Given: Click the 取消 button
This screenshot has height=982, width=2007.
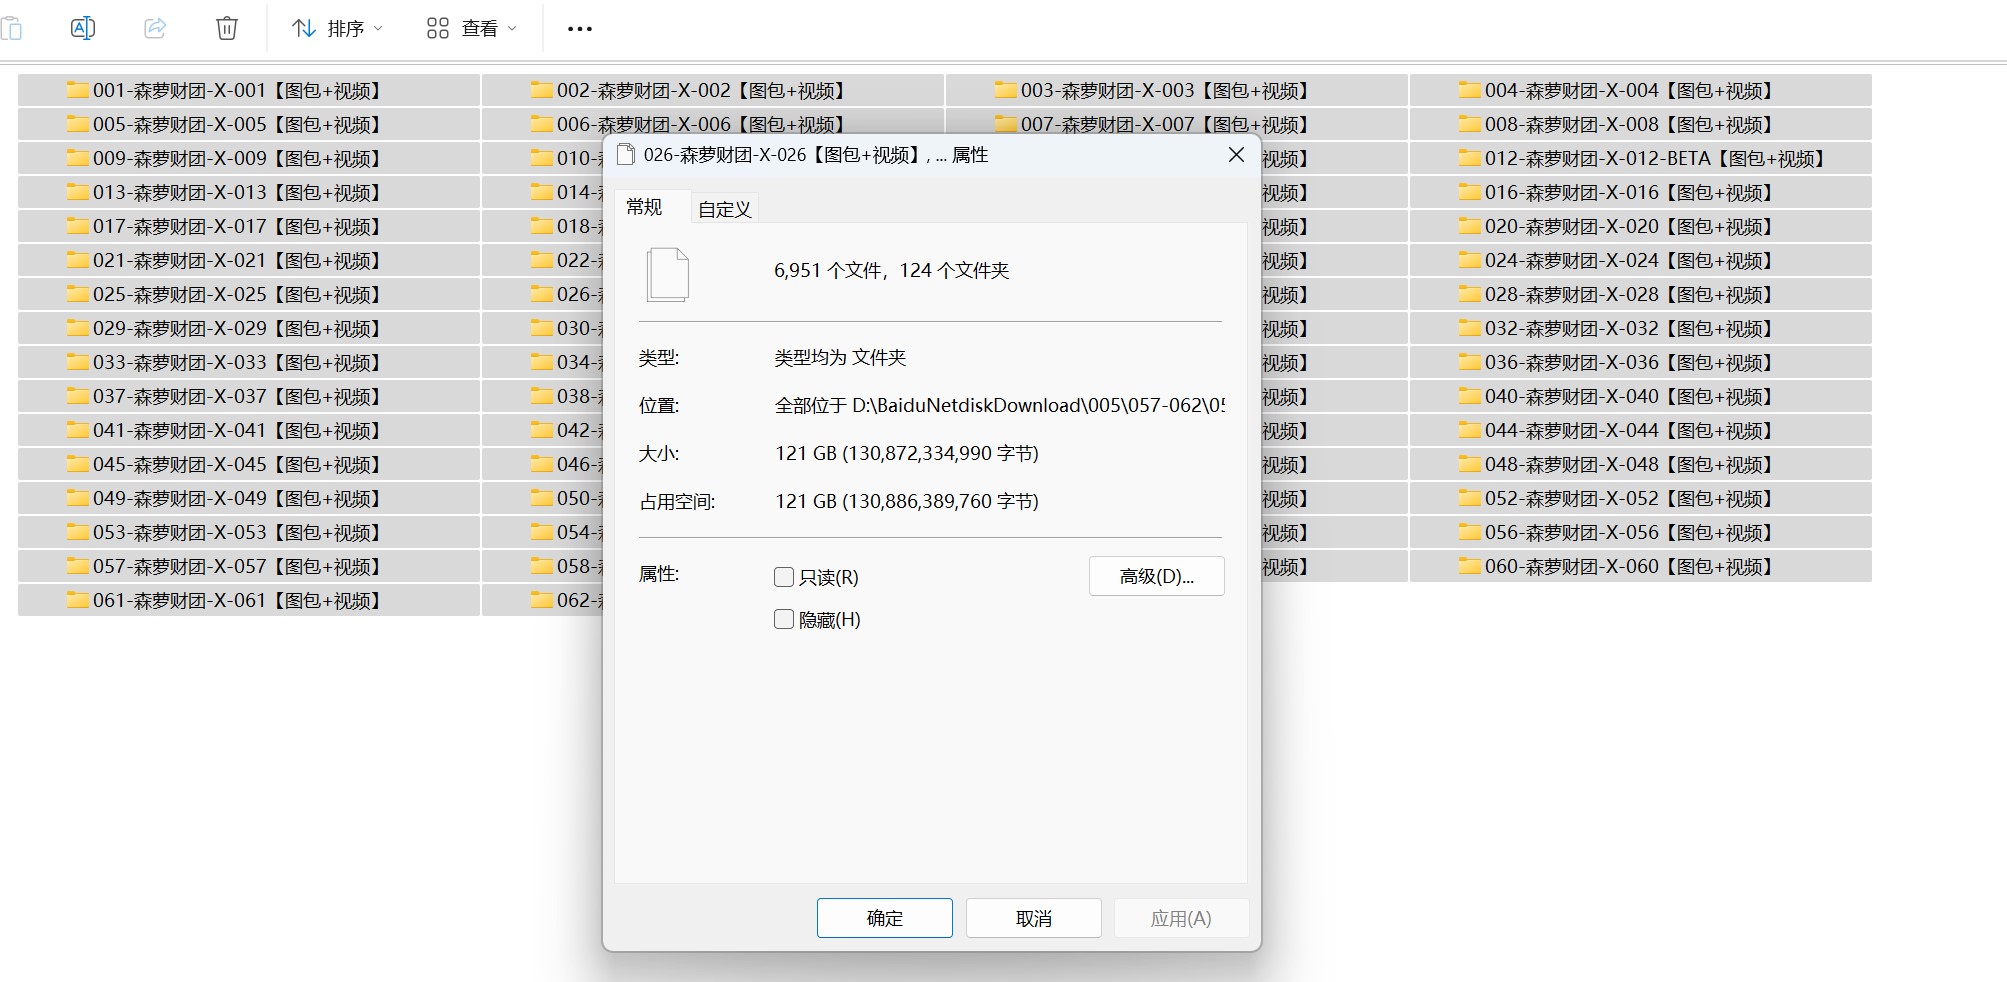Looking at the screenshot, I should (1033, 918).
